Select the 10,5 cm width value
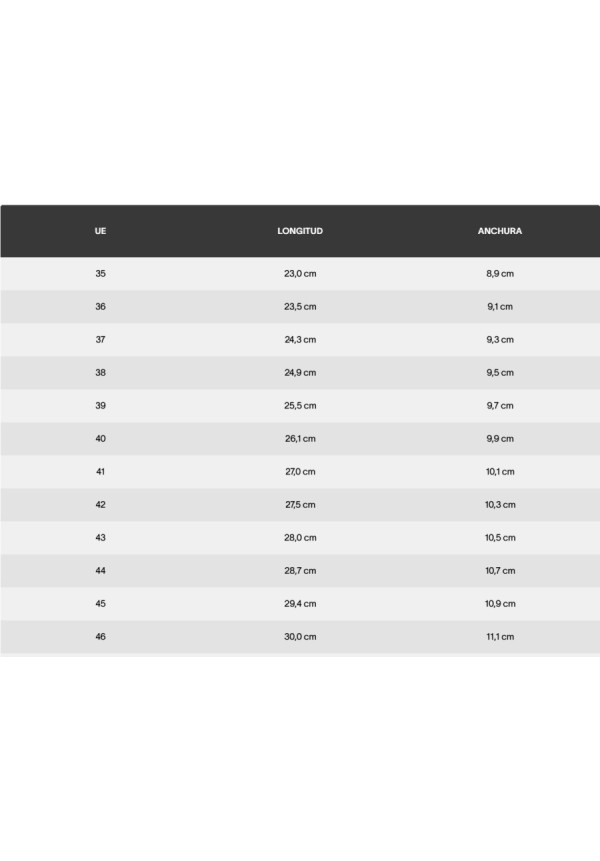Image resolution: width=600 pixels, height=861 pixels. point(500,537)
